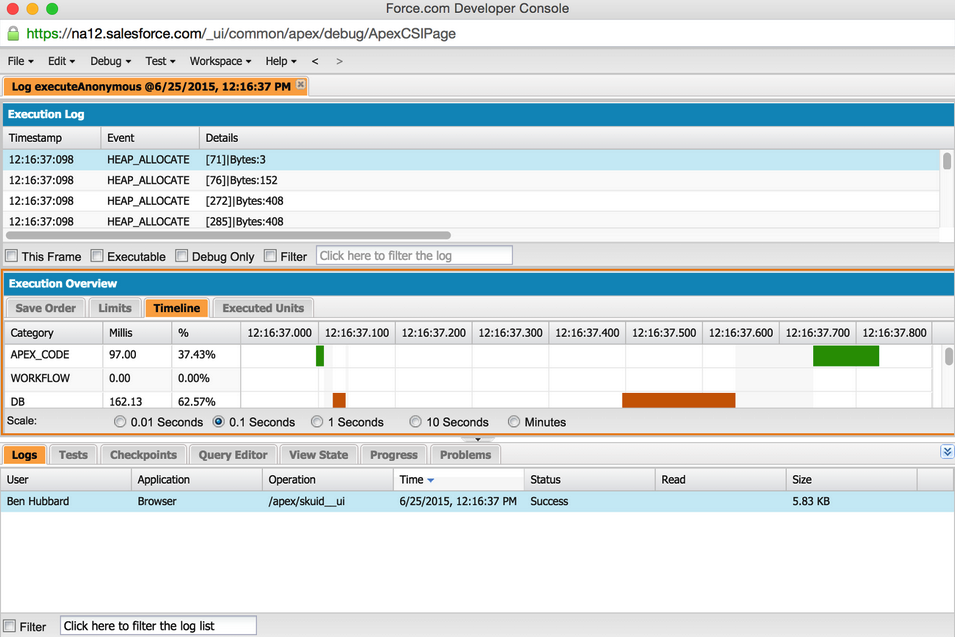Toggle the Debug Only checkbox
955x637 pixels.
[x=182, y=256]
